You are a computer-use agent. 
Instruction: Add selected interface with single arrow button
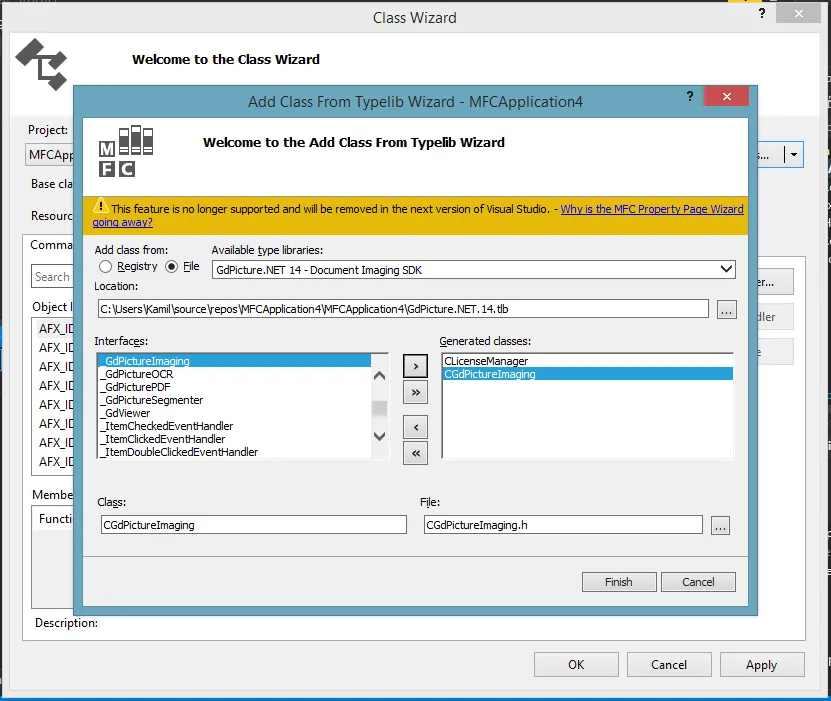pos(415,366)
